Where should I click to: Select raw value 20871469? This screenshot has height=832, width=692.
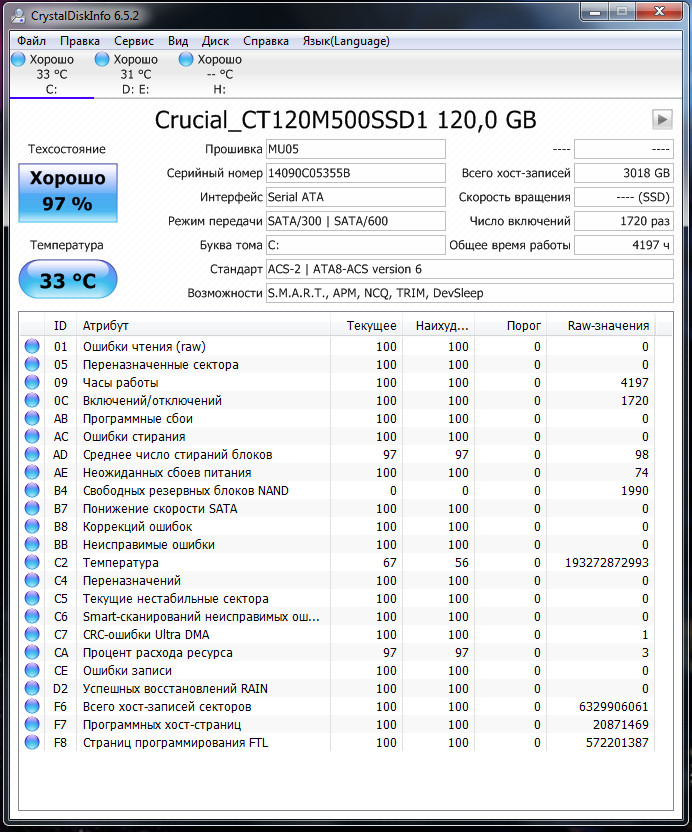(621, 725)
